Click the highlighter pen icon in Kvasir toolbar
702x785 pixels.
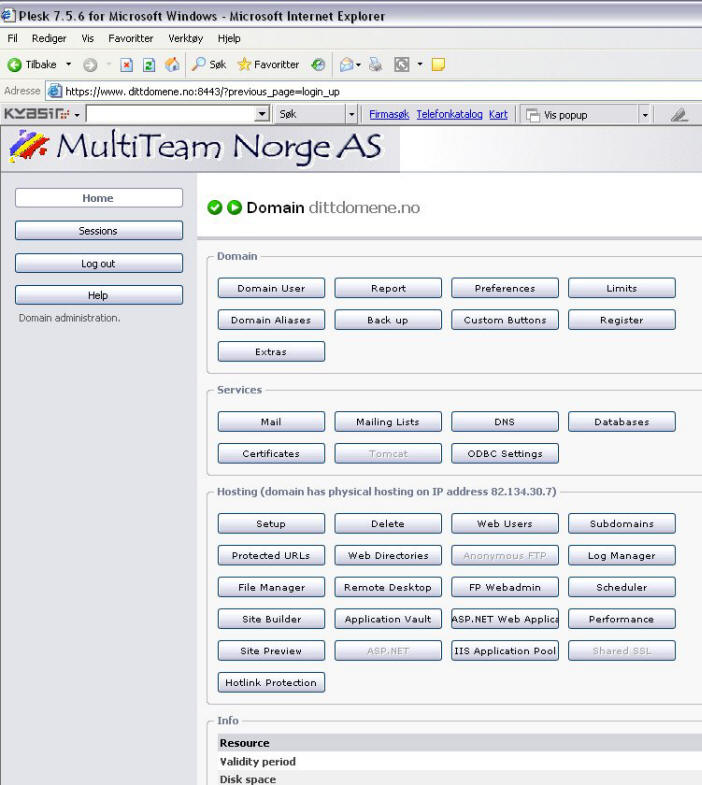coord(679,115)
